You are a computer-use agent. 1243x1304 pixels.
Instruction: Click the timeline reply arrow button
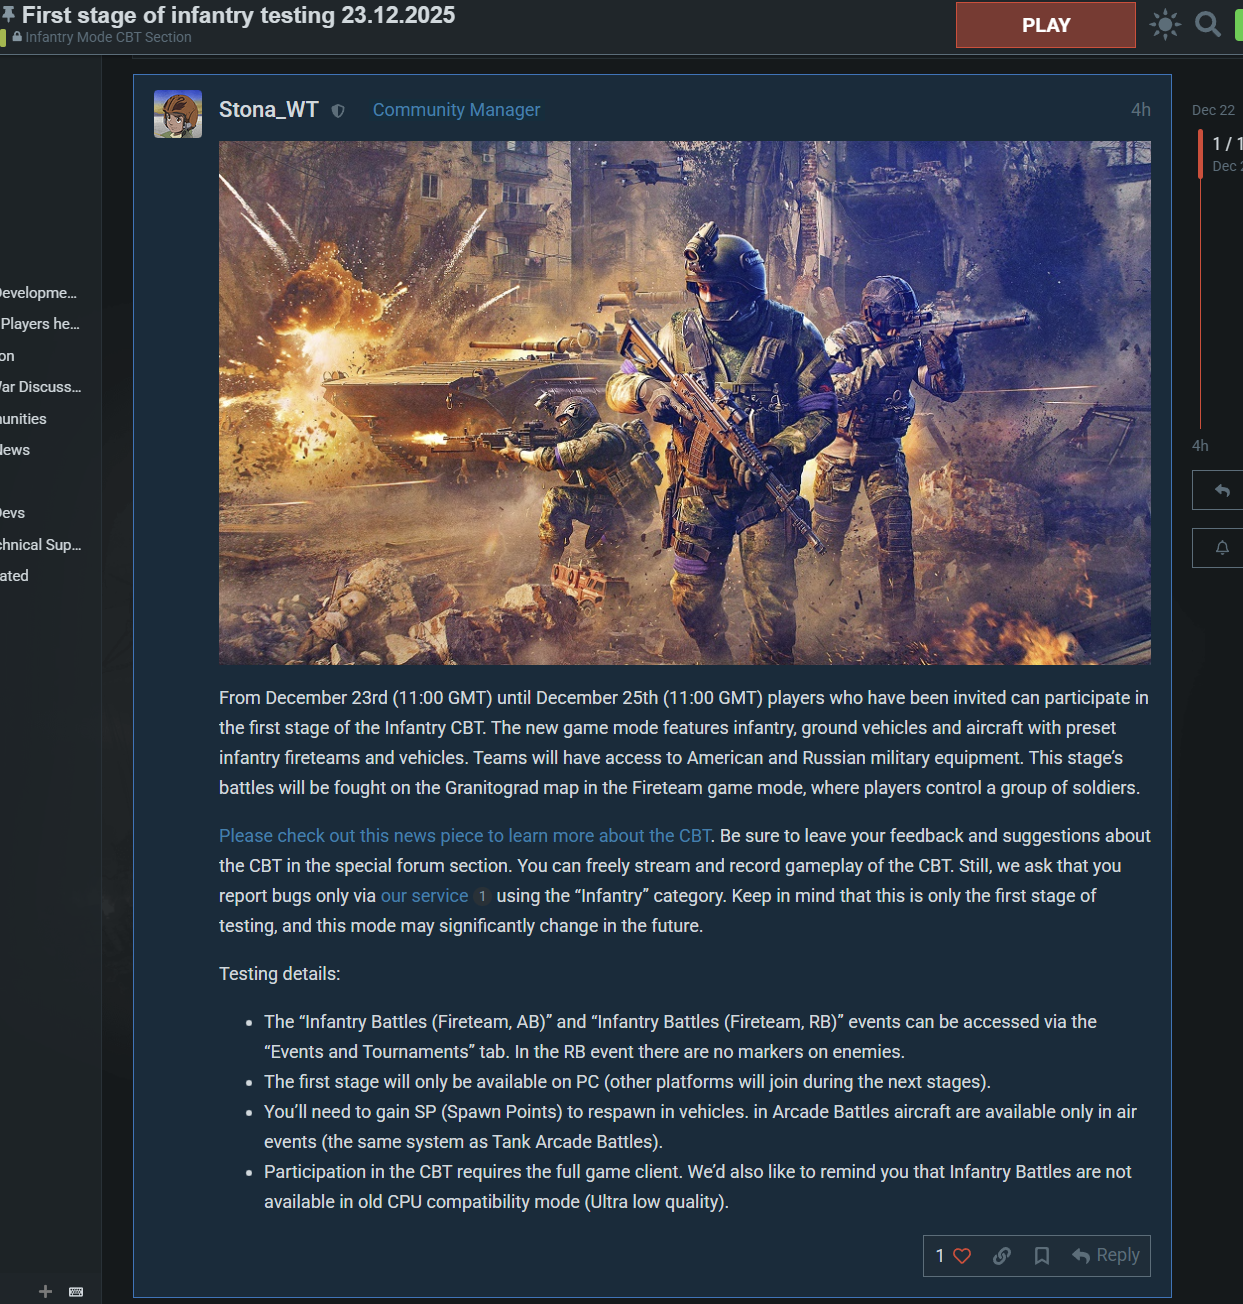pos(1220,491)
